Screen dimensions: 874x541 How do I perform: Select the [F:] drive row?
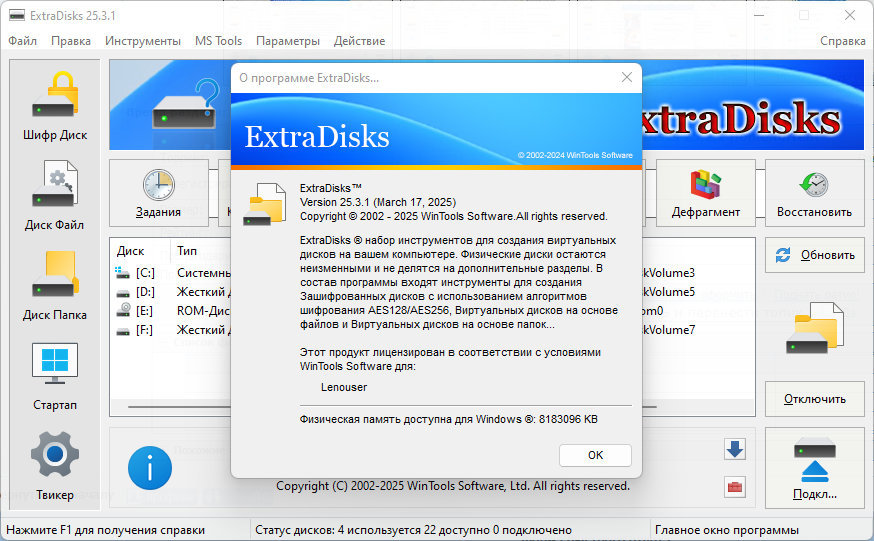[173, 330]
